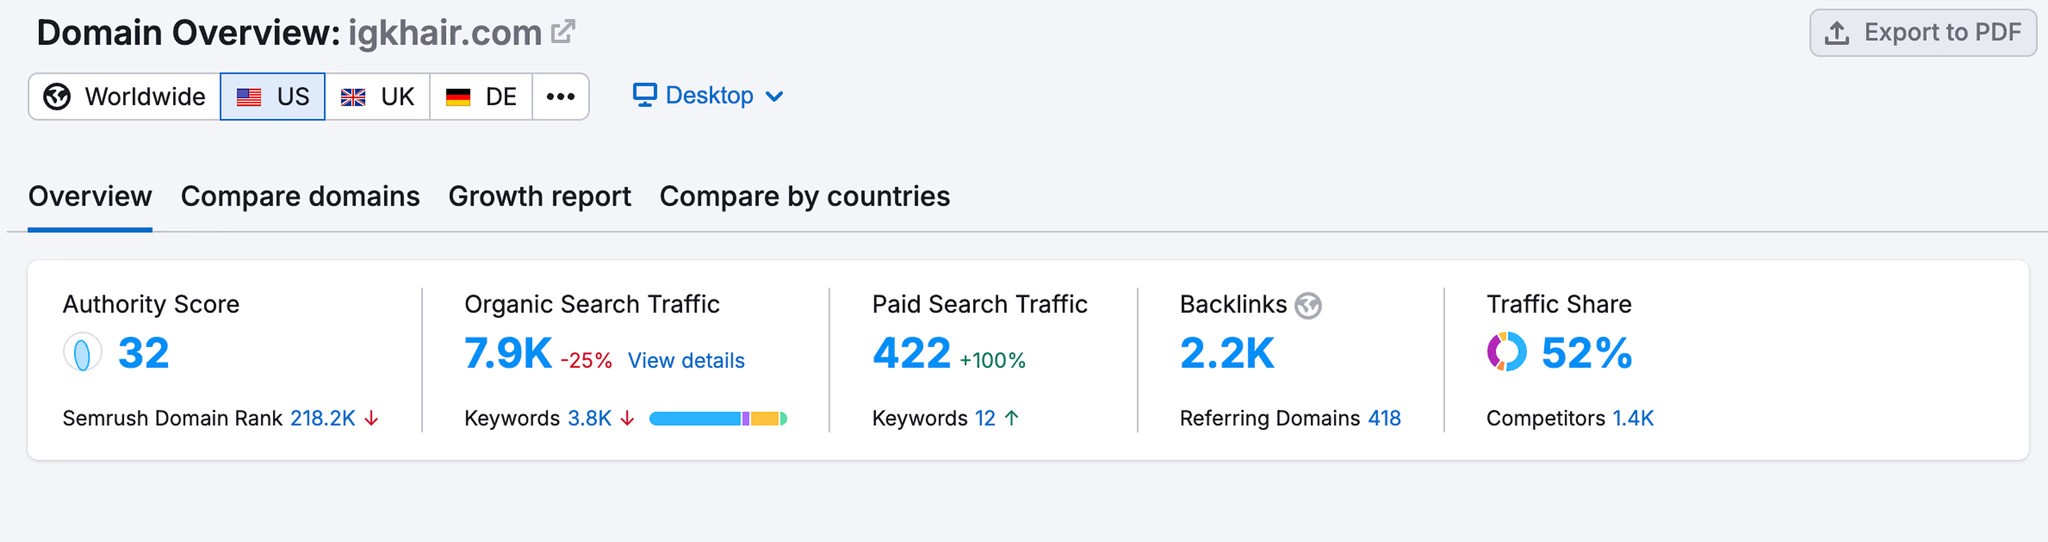Image resolution: width=2048 pixels, height=542 pixels.
Task: Open Semrush Domain Rank 218.2K link
Action: pos(323,418)
